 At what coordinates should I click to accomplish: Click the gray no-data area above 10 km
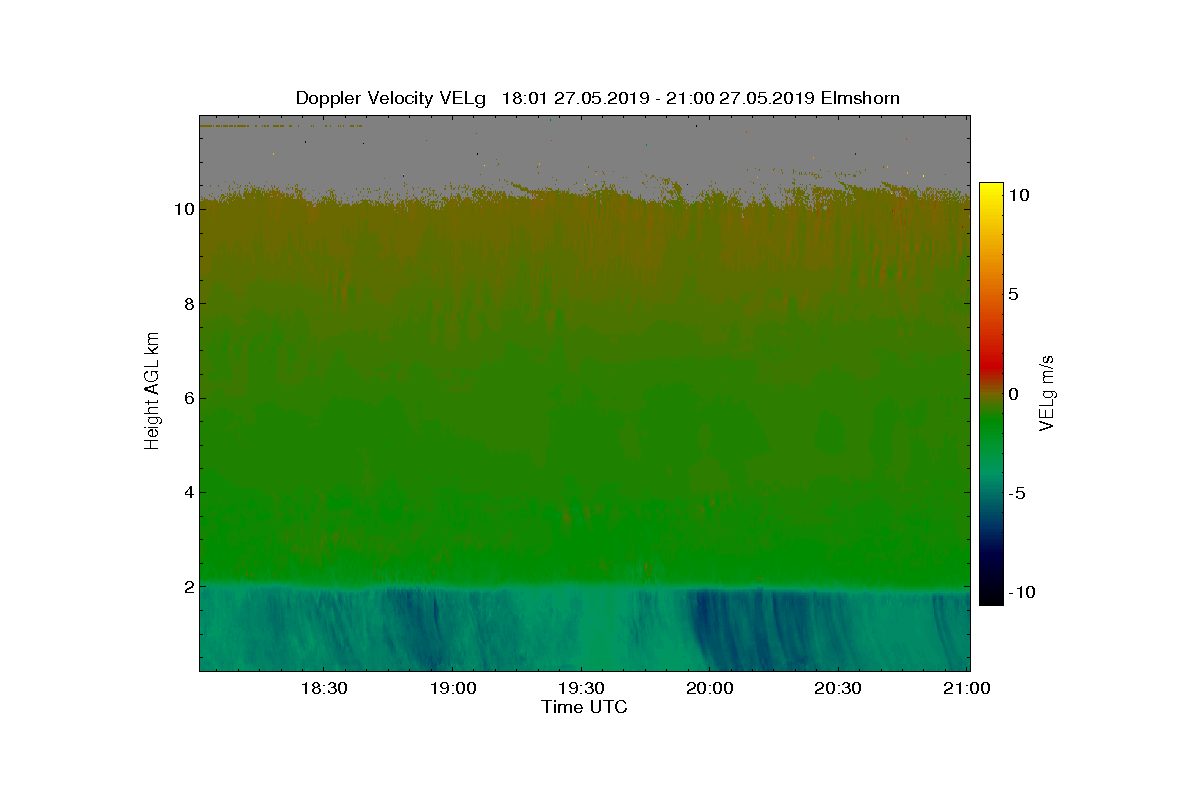585,150
